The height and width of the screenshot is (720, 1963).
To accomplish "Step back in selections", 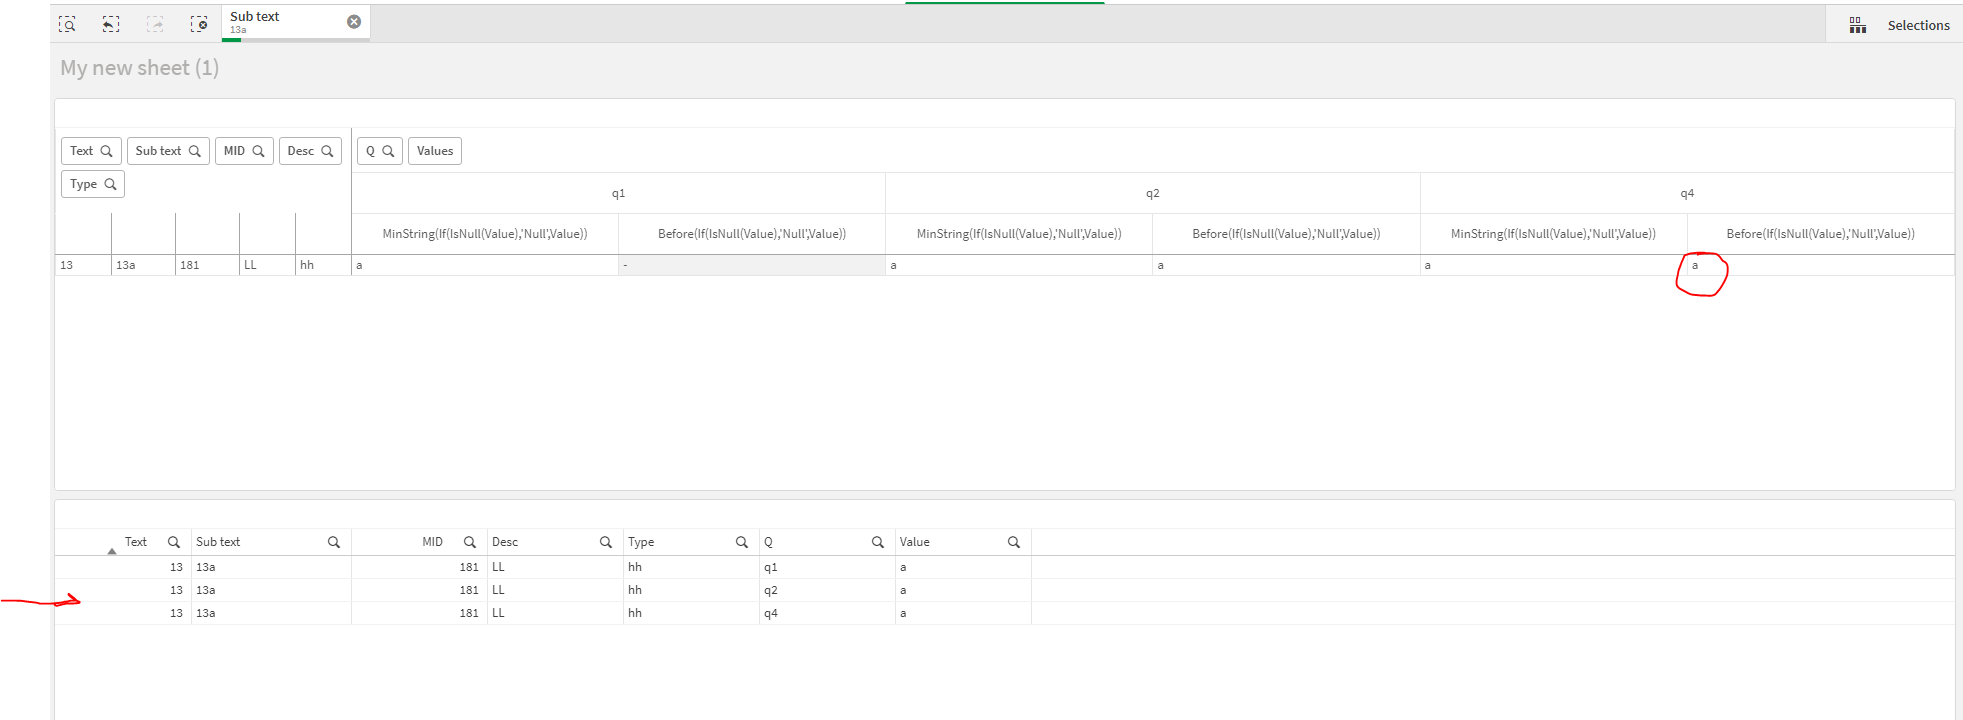I will [111, 24].
